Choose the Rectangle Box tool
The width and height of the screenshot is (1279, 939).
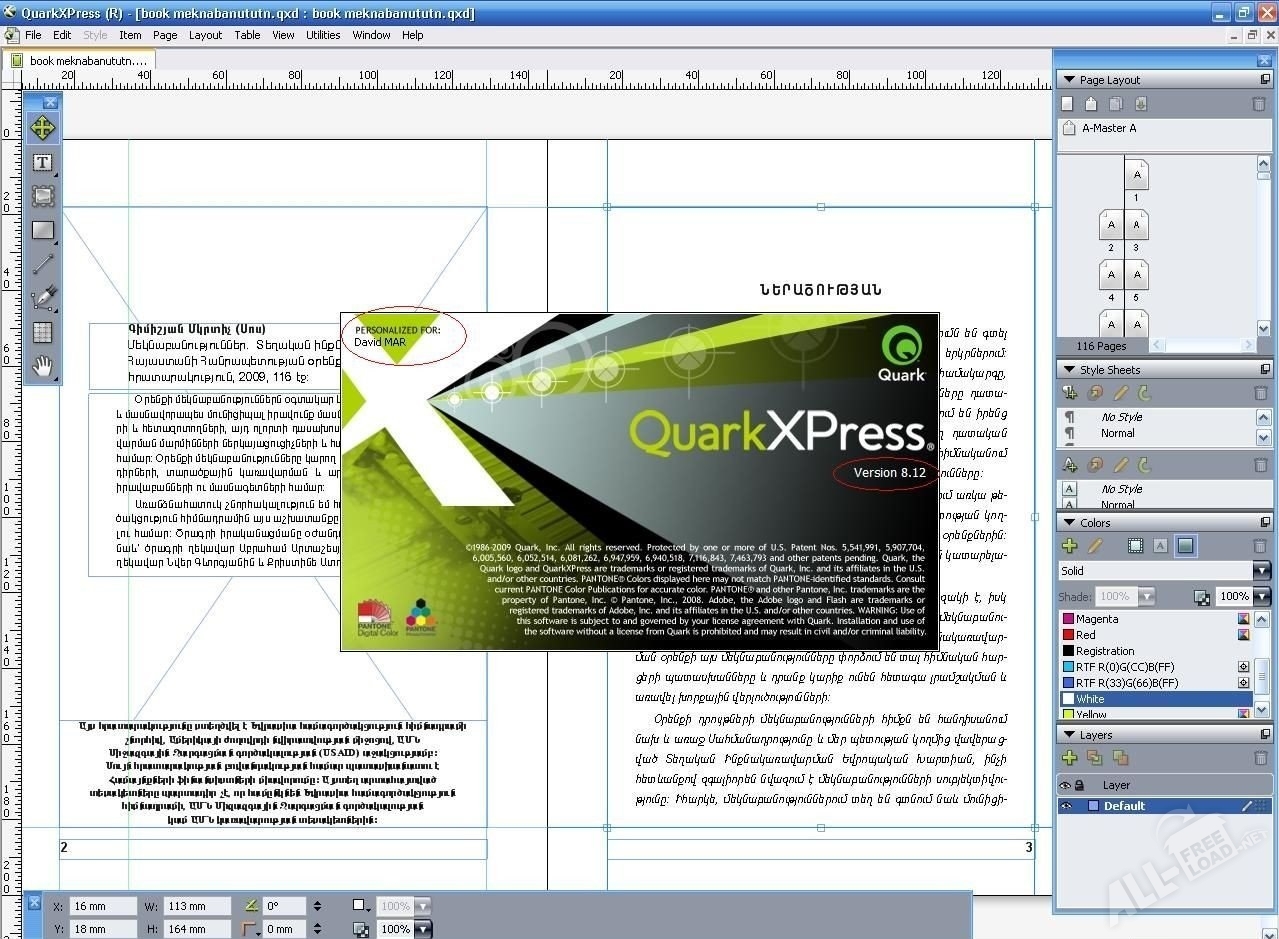(x=42, y=230)
